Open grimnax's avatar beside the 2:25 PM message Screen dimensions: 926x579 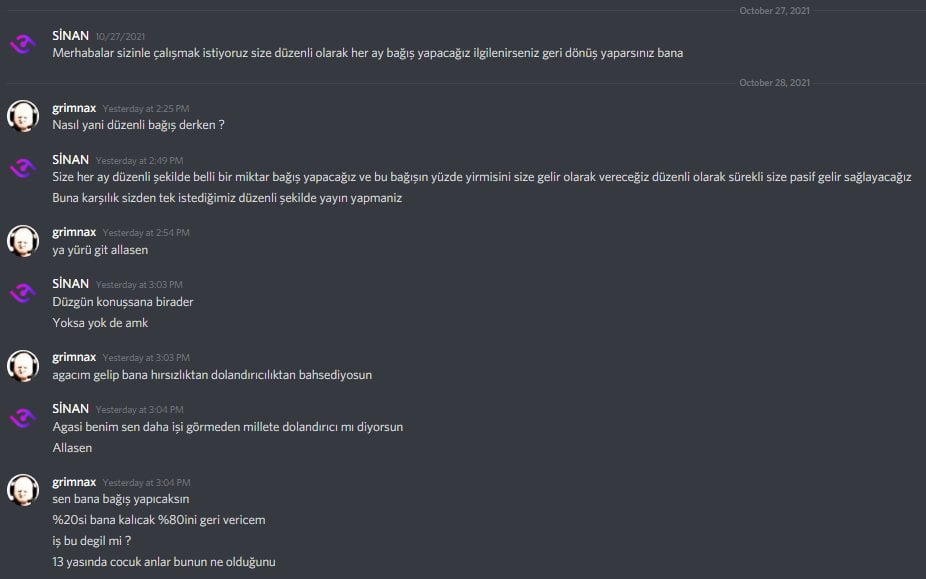click(x=22, y=116)
